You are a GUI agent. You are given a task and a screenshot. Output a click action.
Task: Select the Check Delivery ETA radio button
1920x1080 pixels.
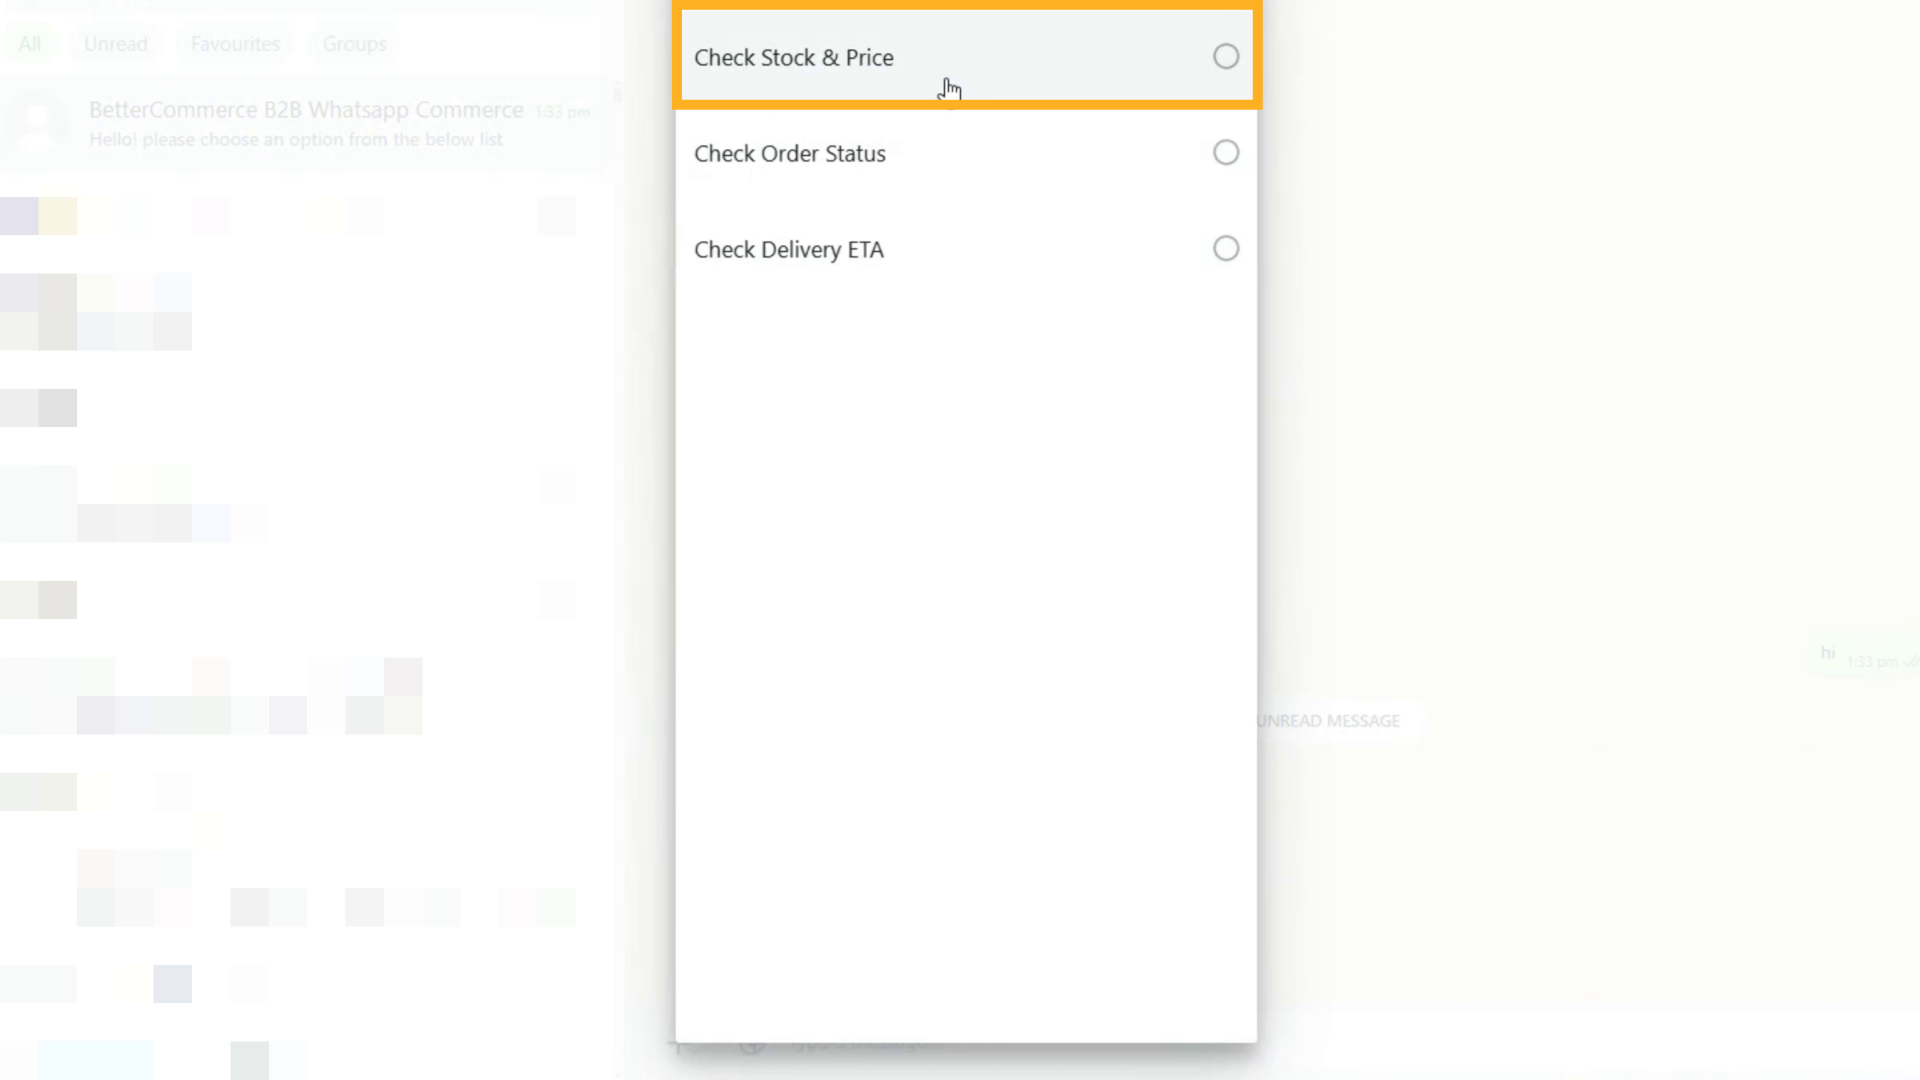1225,249
